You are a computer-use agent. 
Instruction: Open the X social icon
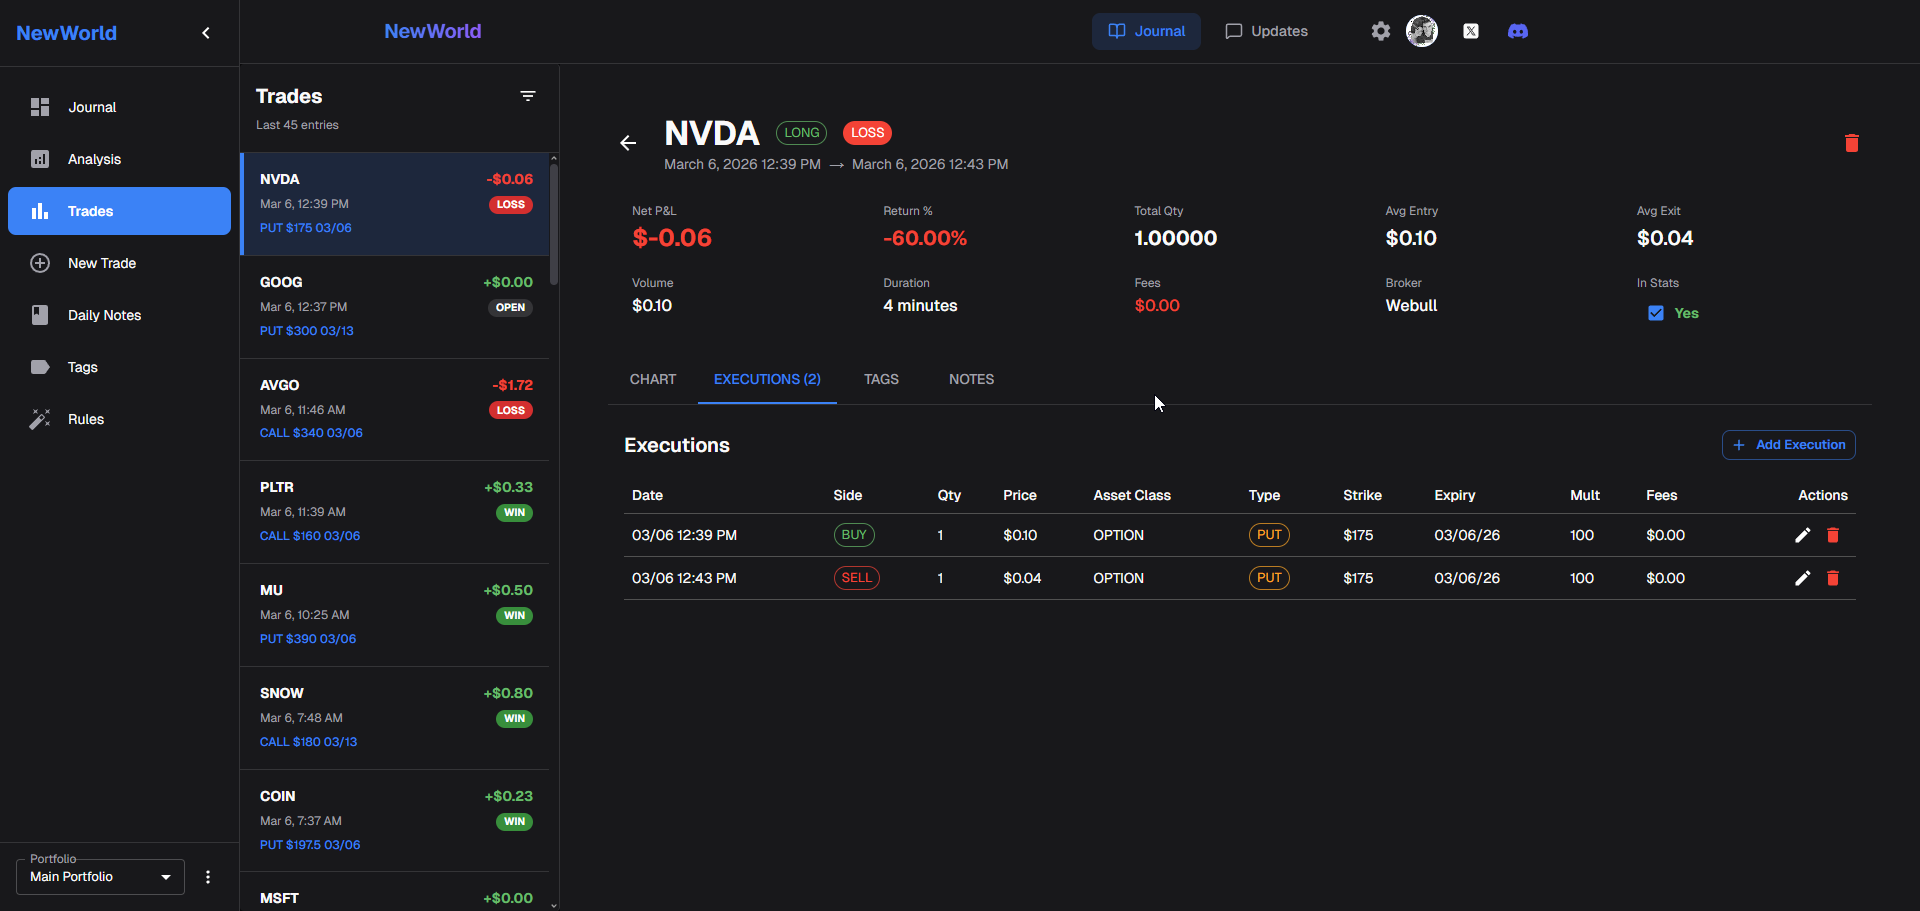click(x=1471, y=31)
